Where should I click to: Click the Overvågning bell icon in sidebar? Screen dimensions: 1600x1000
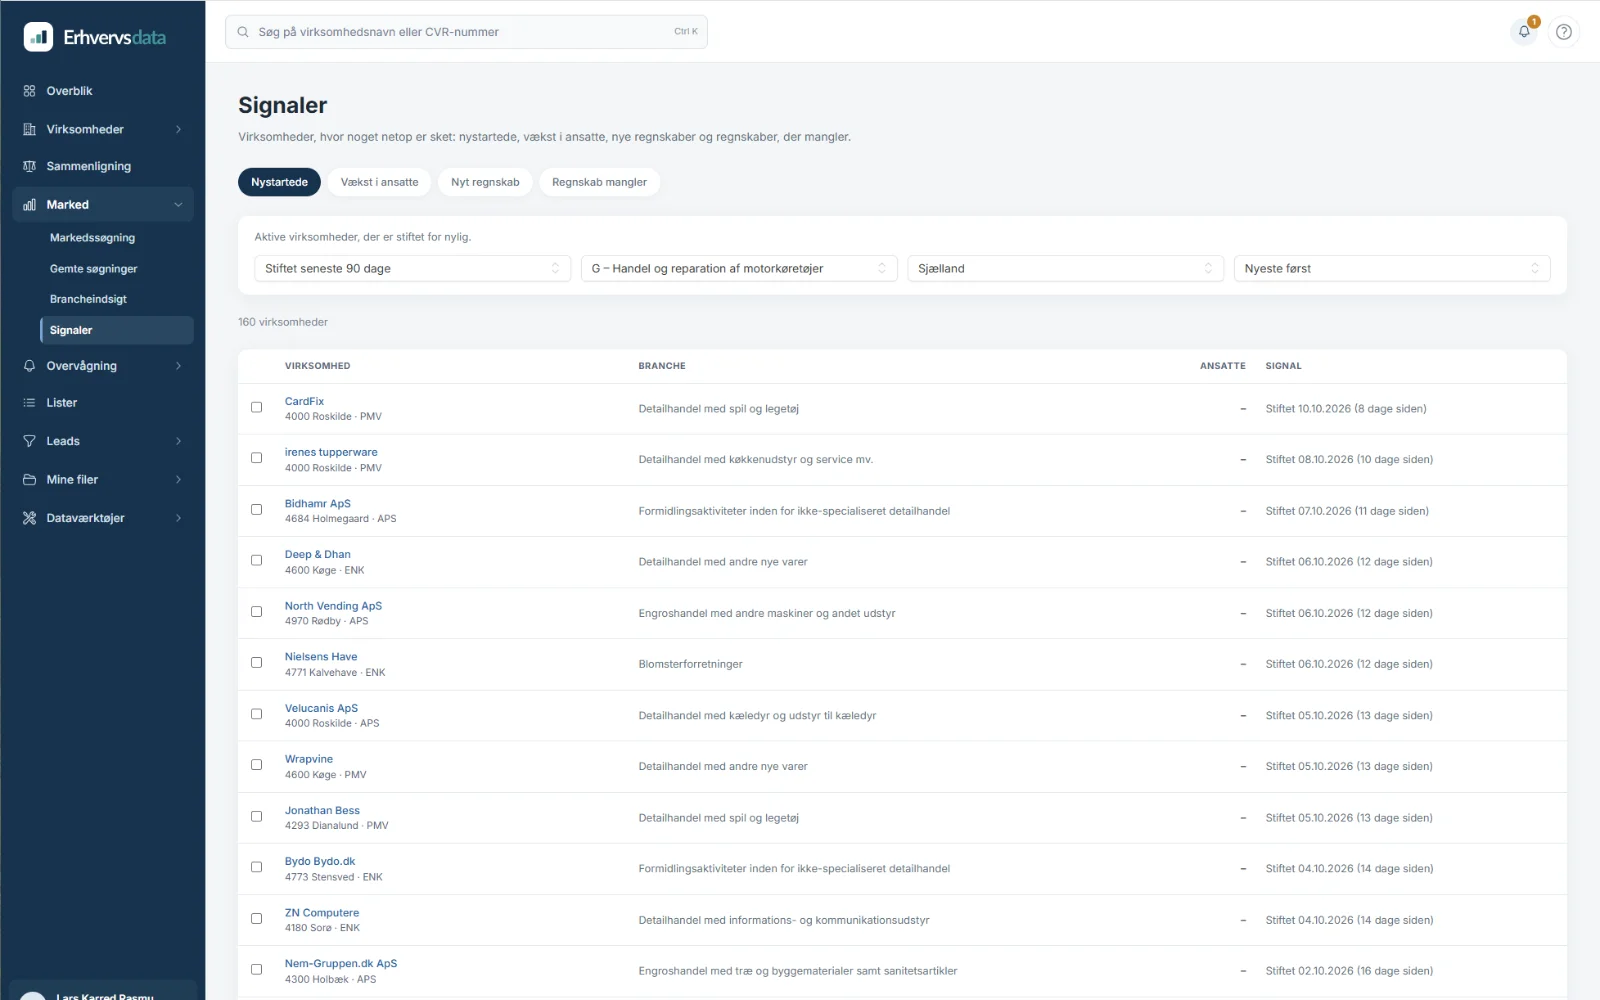[29, 366]
